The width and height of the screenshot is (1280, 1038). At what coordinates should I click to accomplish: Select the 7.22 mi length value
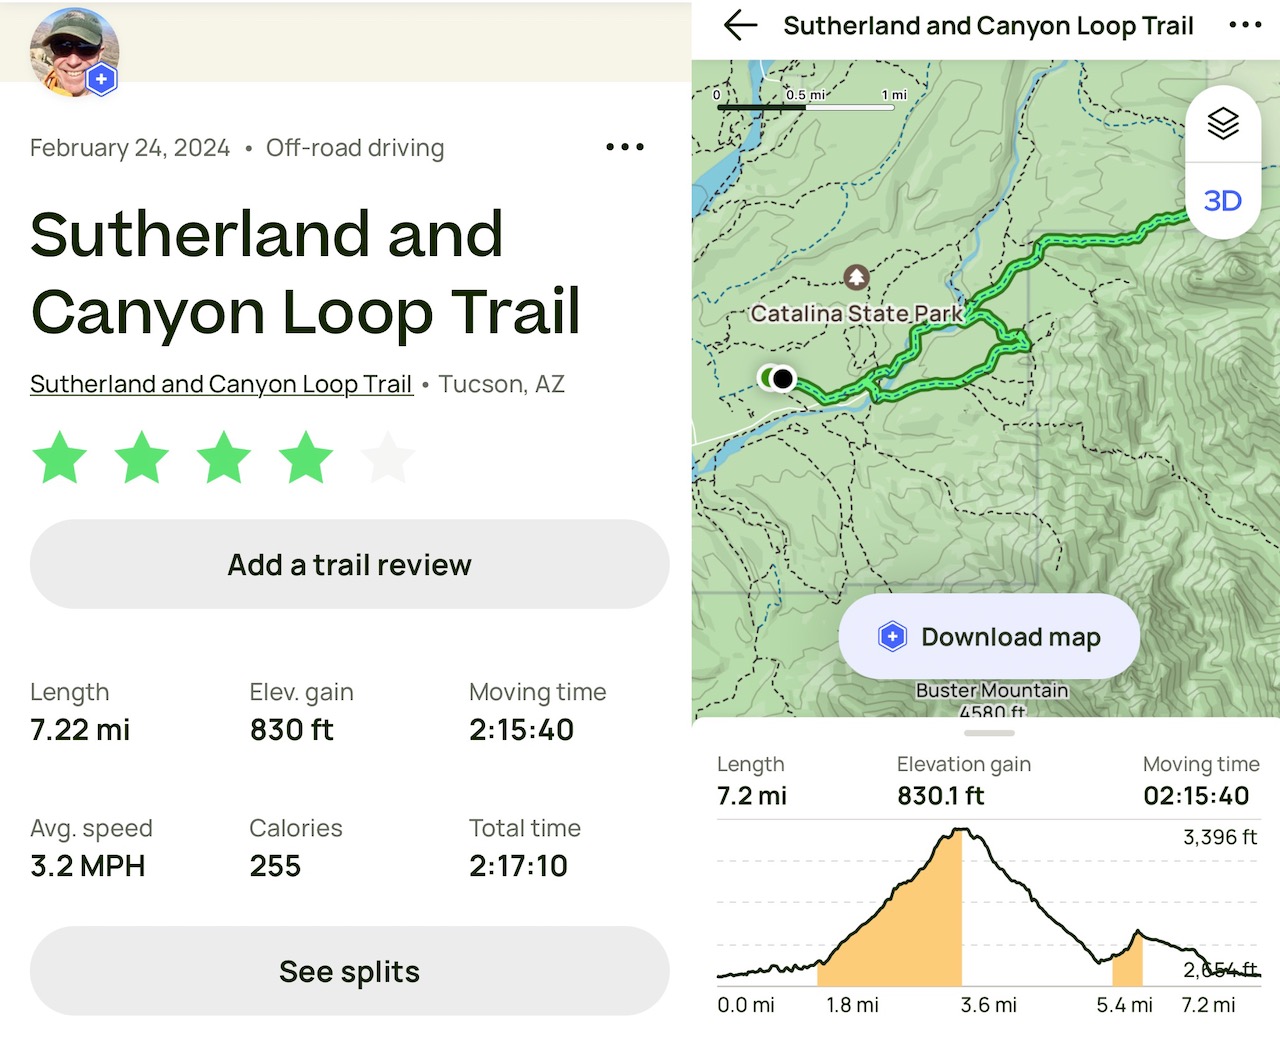click(x=80, y=729)
